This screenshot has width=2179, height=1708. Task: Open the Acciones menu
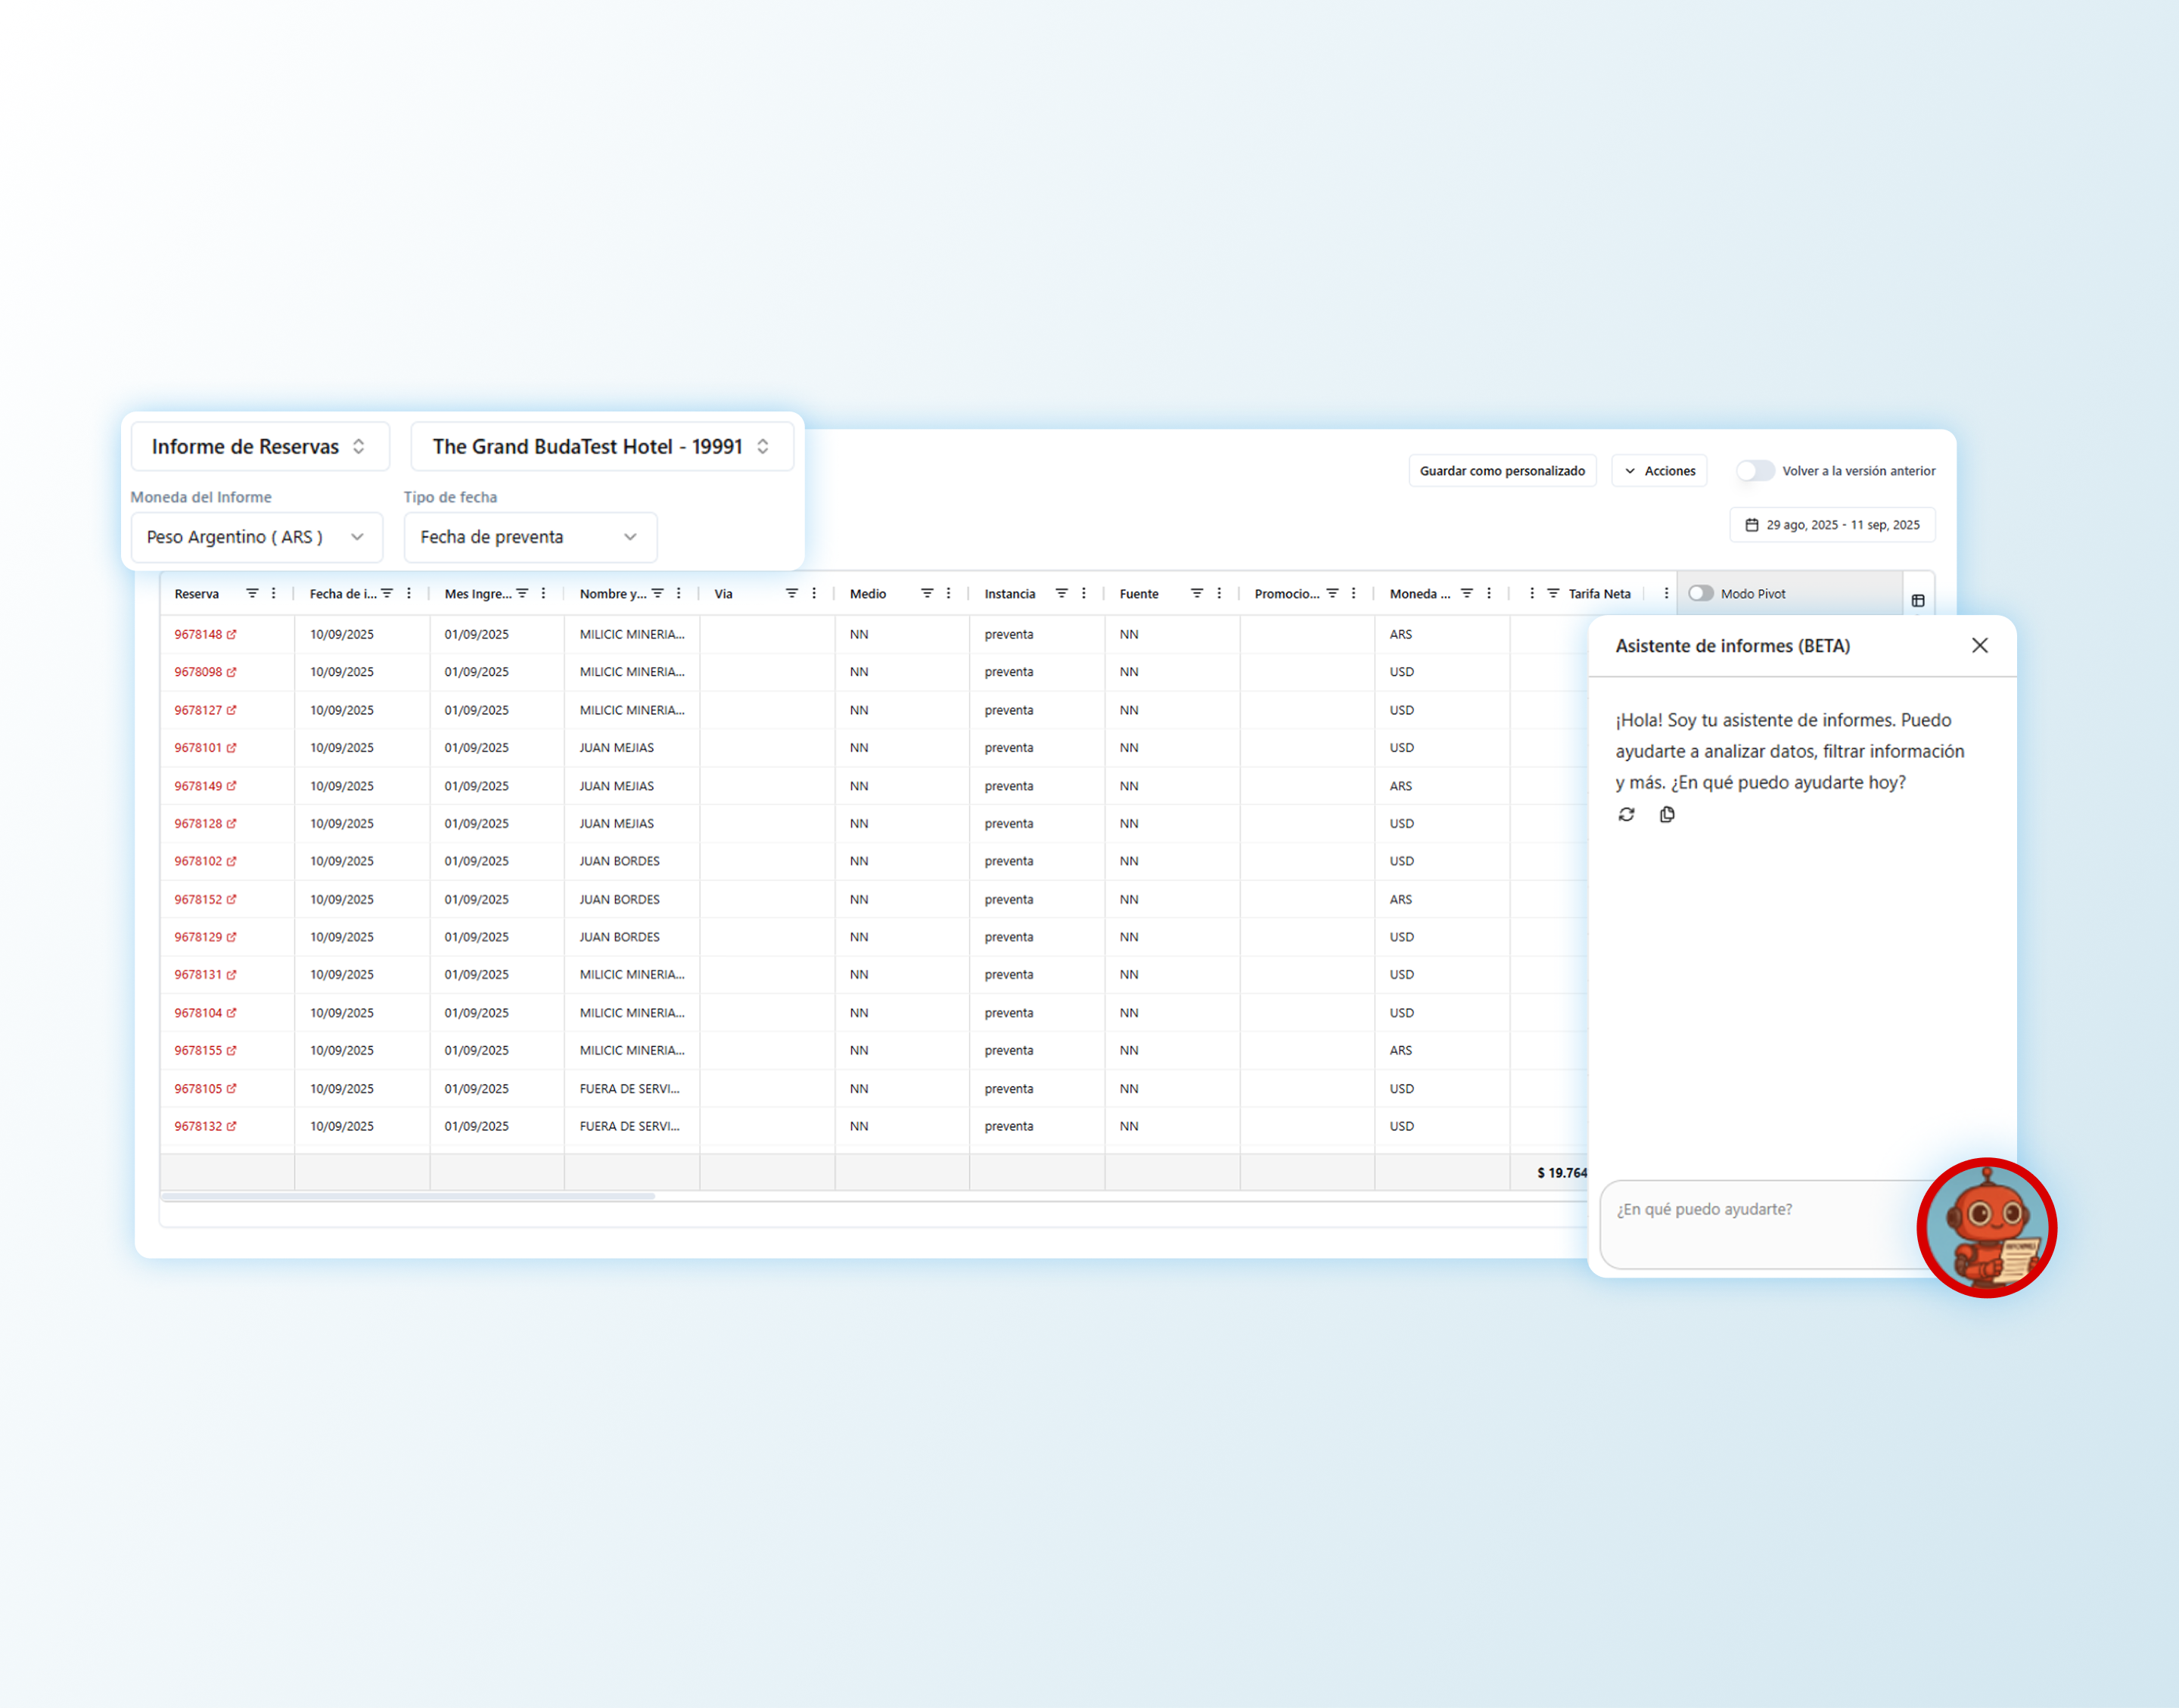[x=1659, y=470]
